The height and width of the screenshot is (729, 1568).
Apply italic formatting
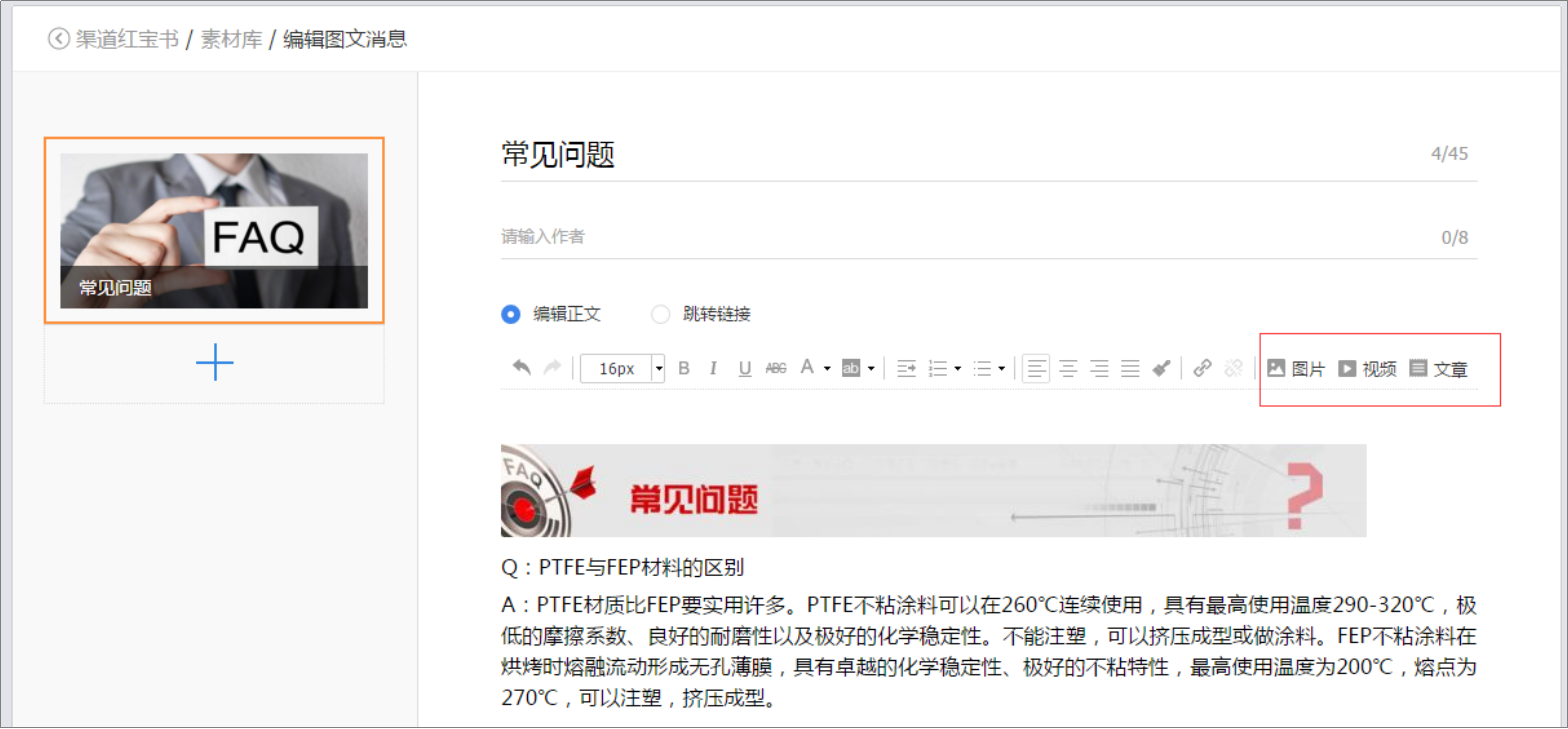713,368
